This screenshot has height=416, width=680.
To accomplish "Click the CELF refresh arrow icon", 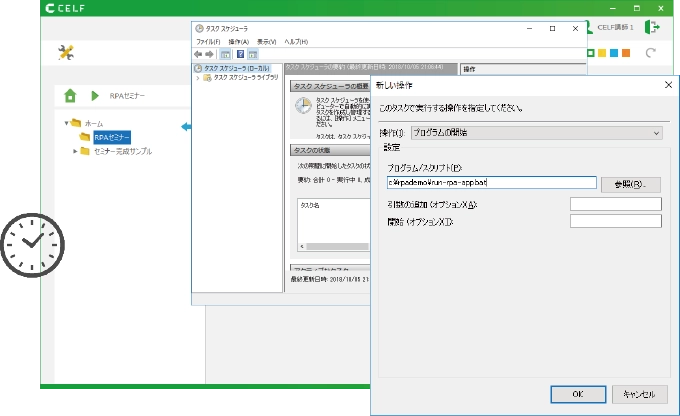I will [x=650, y=53].
